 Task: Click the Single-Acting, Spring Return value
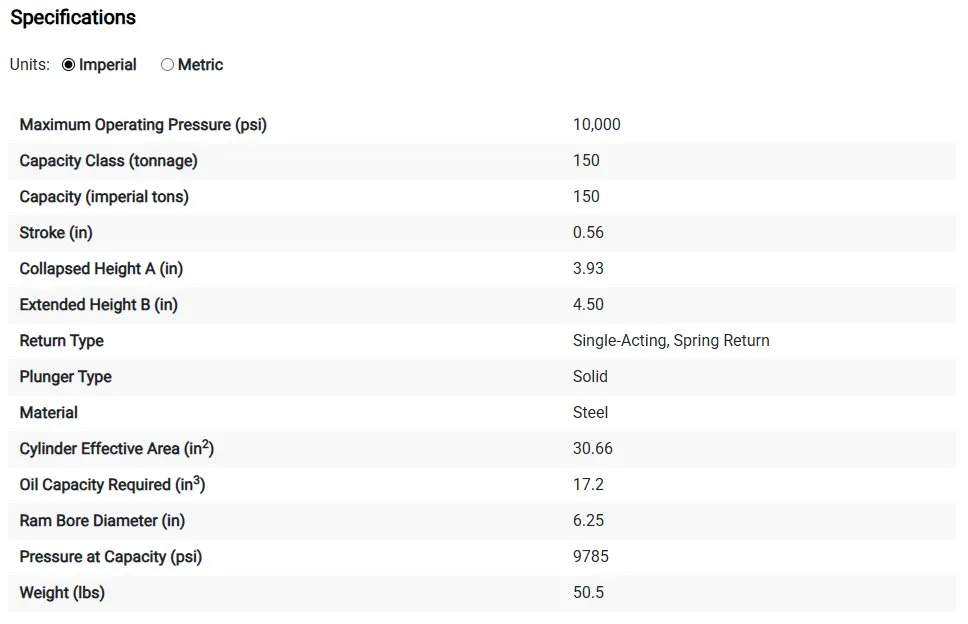(x=671, y=341)
